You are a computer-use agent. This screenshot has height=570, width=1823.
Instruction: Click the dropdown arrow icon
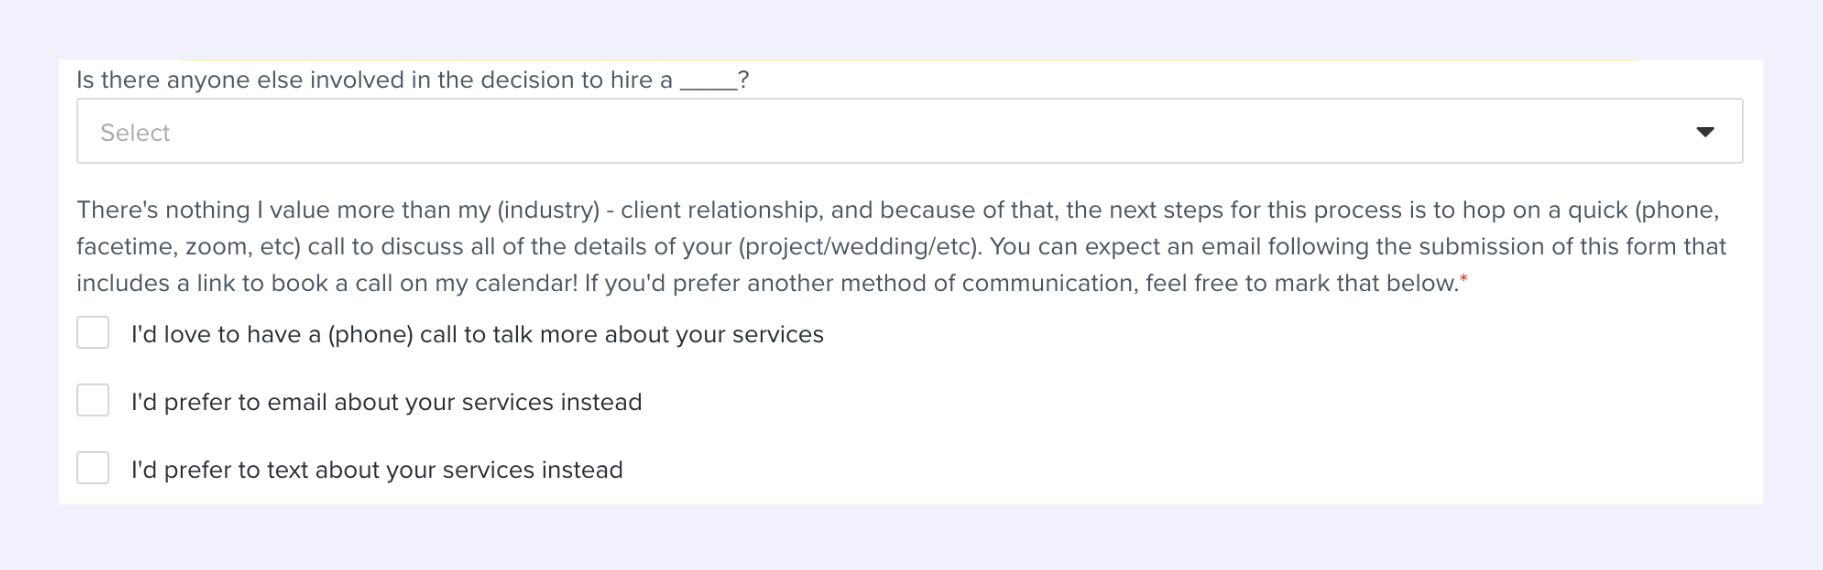point(1705,132)
